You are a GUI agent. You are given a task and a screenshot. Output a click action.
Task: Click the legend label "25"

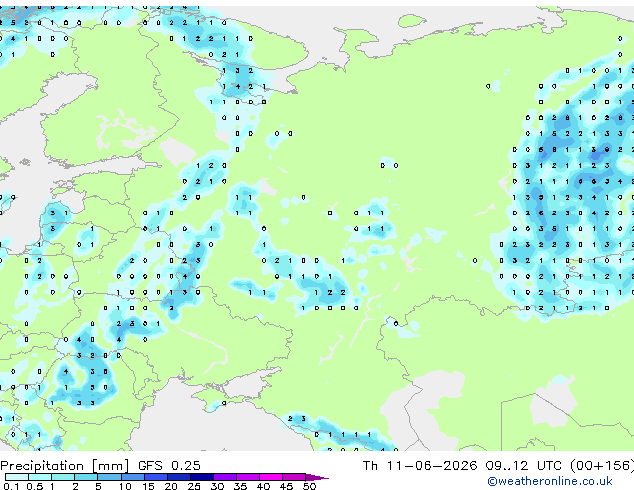(194, 486)
